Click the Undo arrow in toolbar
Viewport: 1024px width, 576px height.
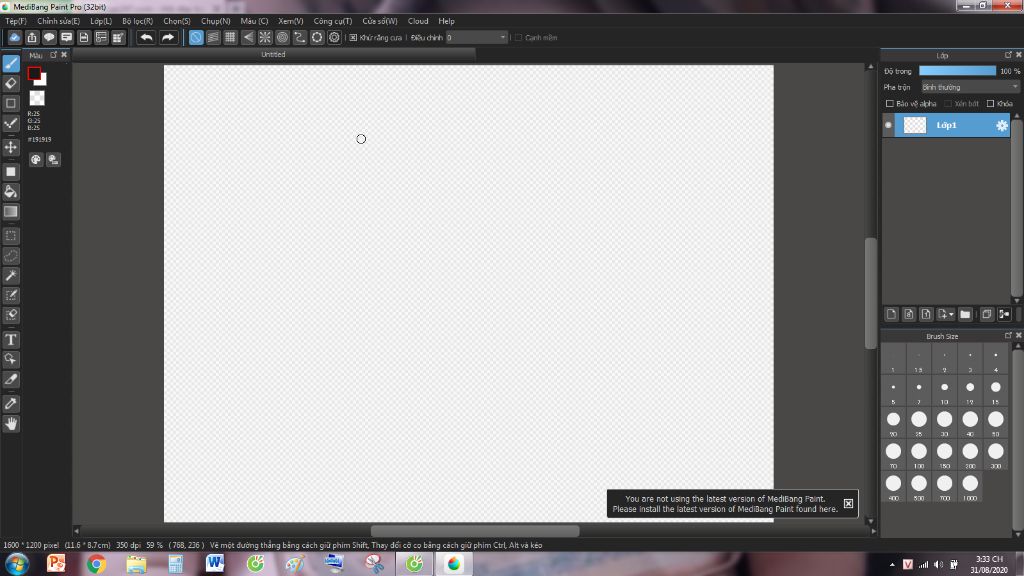(x=146, y=37)
